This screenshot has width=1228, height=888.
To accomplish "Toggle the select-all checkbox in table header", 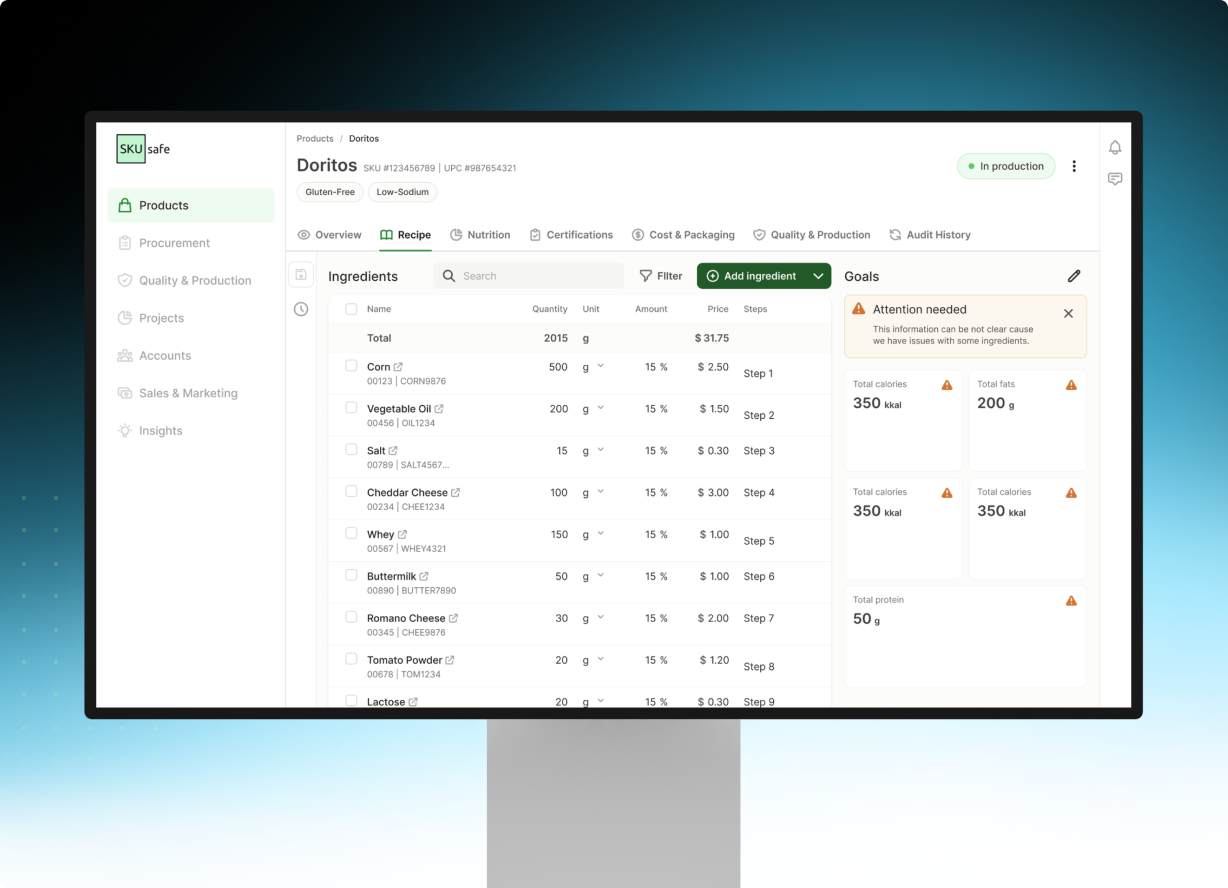I will pos(351,309).
